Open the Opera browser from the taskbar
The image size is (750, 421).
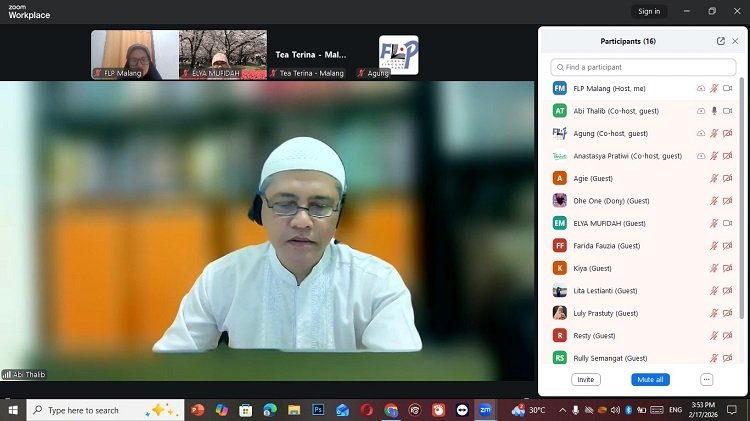pos(366,410)
